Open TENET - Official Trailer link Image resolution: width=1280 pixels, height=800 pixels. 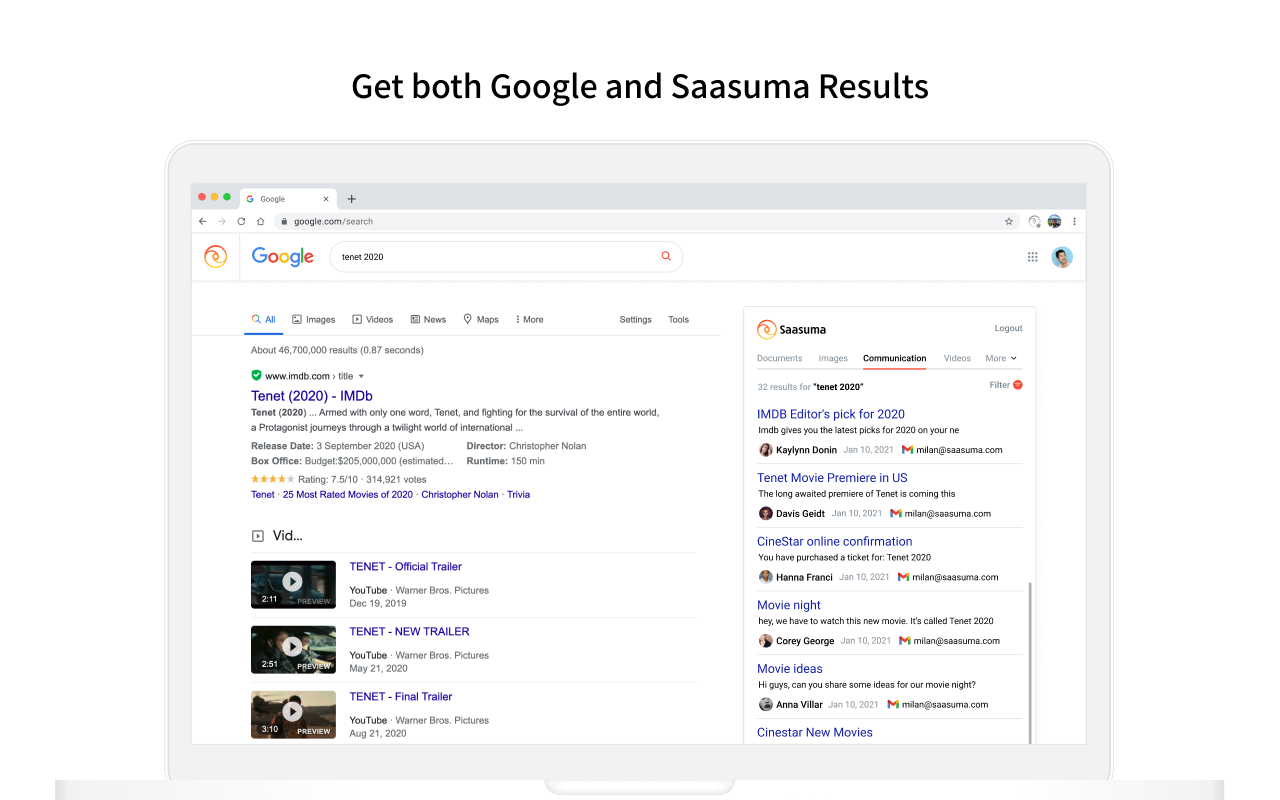point(405,567)
